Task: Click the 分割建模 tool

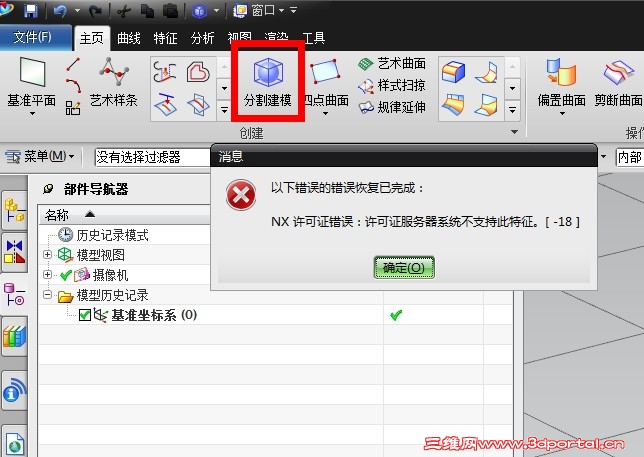Action: pyautogui.click(x=268, y=81)
